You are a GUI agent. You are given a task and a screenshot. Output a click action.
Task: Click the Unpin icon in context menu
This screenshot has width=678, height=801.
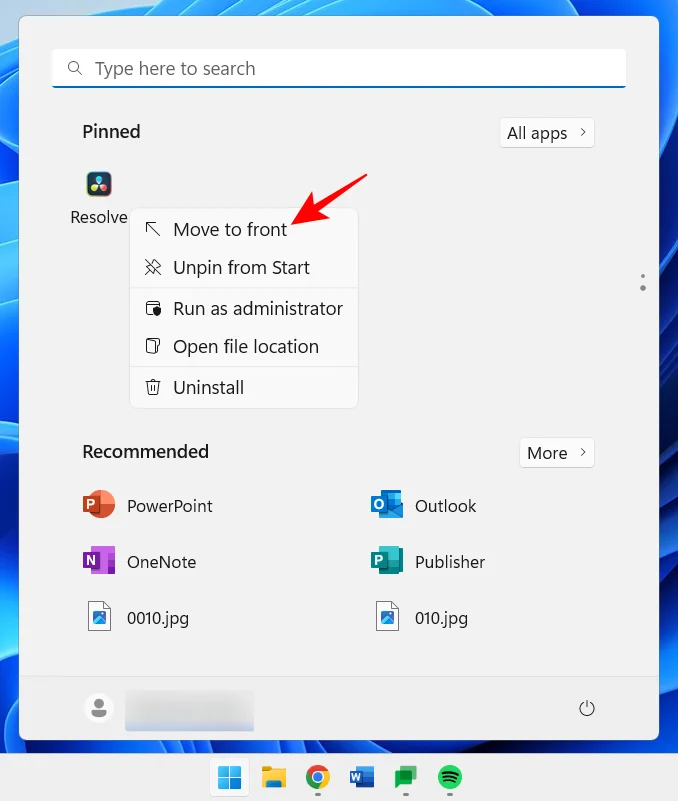click(x=153, y=267)
